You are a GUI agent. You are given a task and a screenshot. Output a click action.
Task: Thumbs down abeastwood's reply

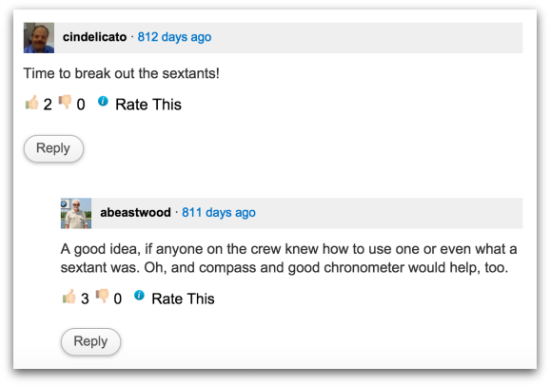pyautogui.click(x=102, y=296)
